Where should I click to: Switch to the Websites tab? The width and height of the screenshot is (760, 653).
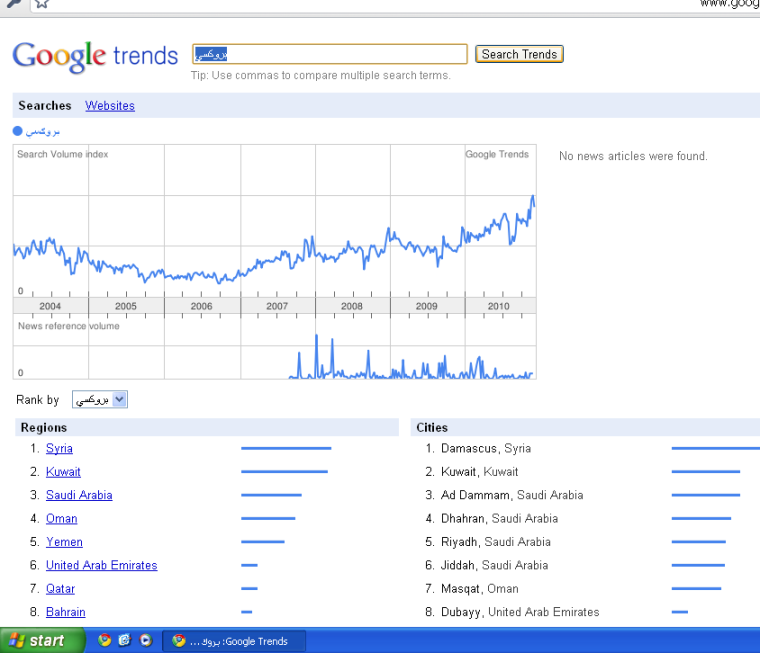[110, 106]
